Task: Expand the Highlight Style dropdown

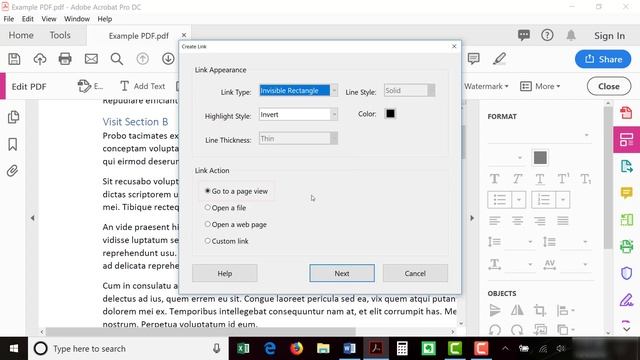Action: pos(334,114)
